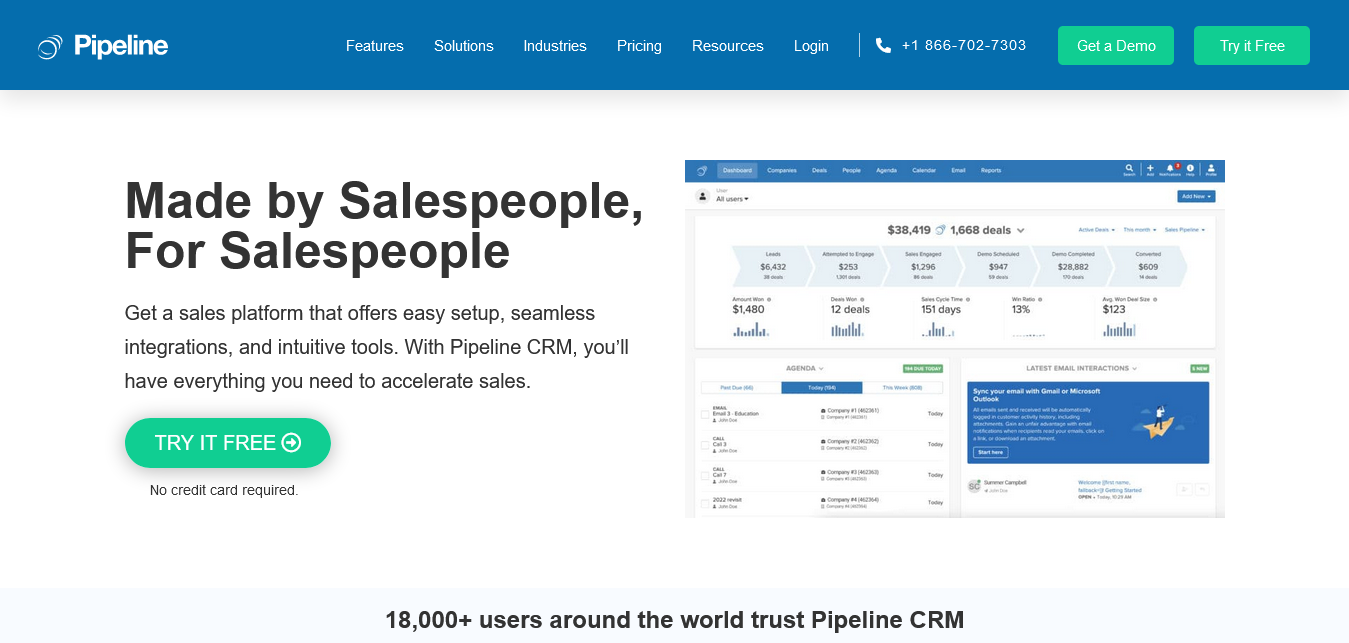
Task: Click the large TRY IT FREE button
Action: [x=228, y=443]
